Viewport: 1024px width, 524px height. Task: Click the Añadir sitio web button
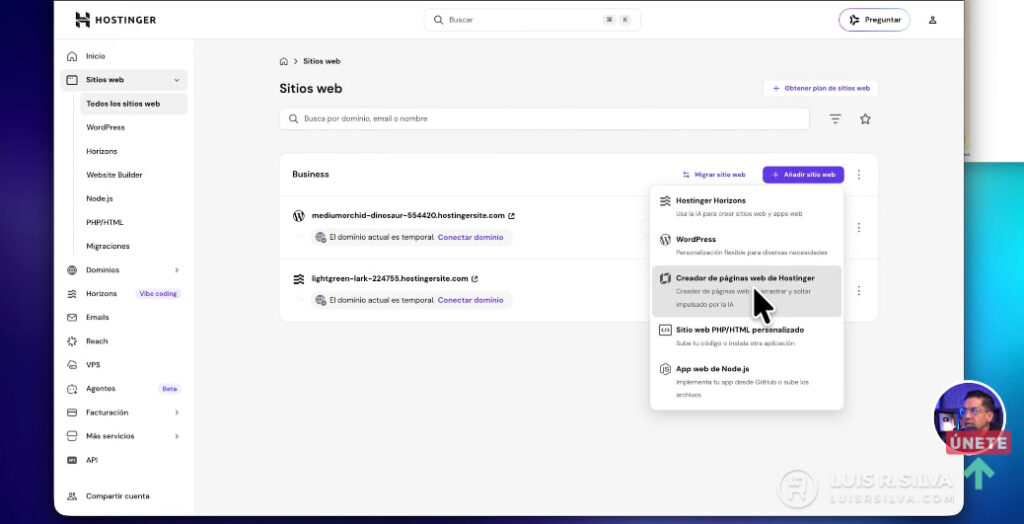click(x=803, y=174)
